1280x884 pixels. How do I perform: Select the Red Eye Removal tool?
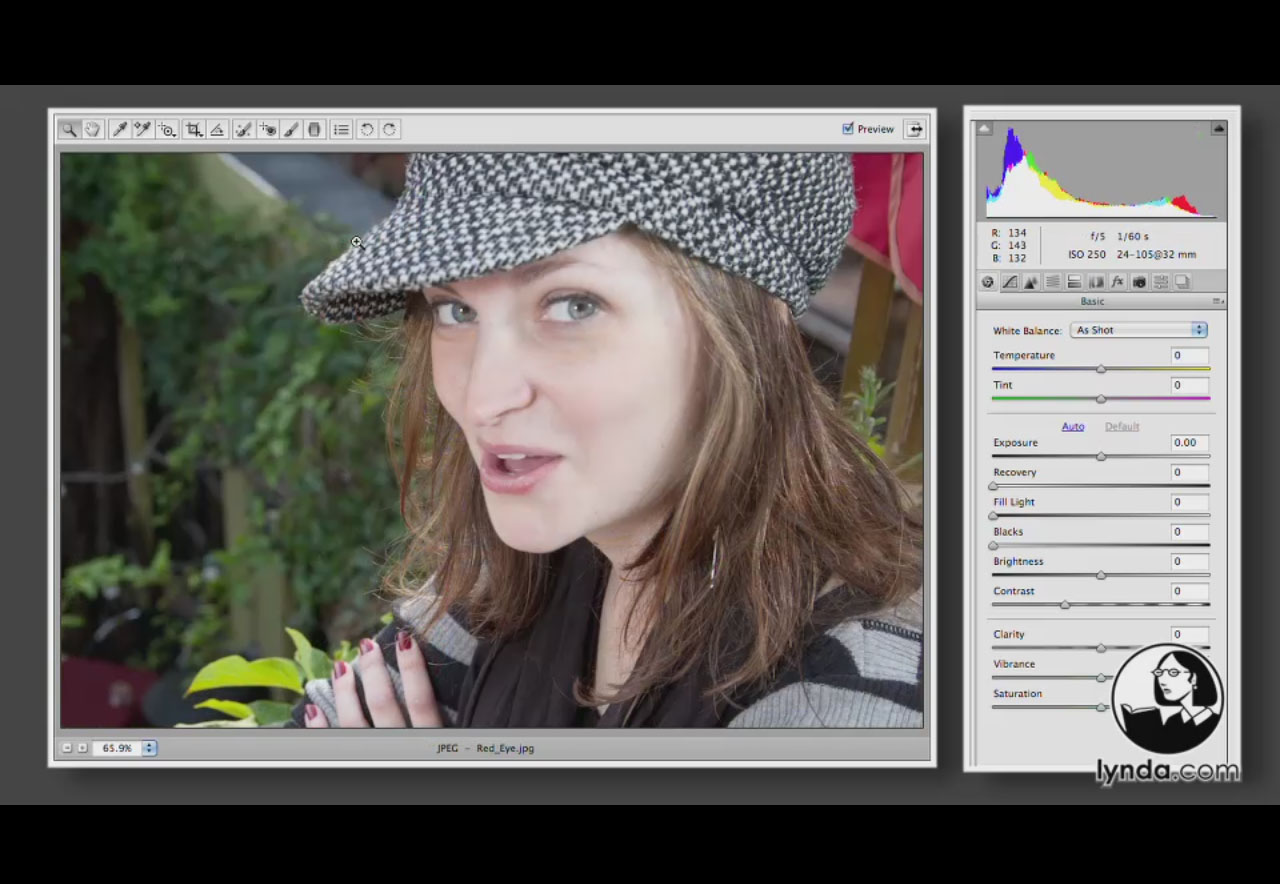click(x=267, y=130)
